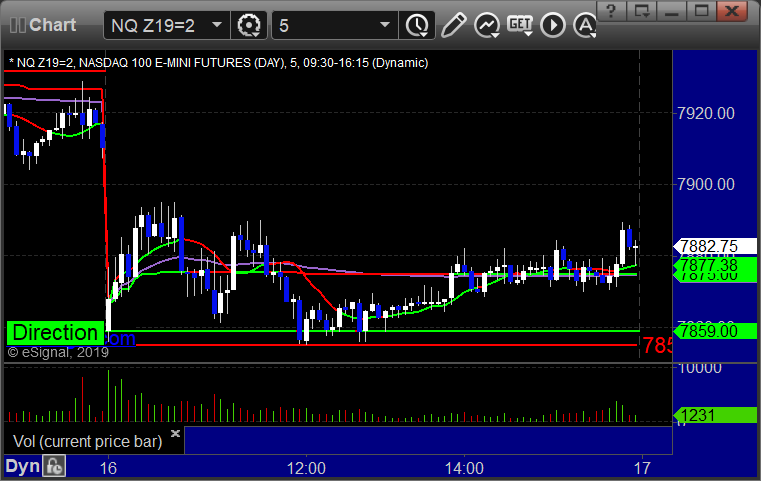Click the pop-out window icon
Viewport: 761px width, 481px height.
[x=641, y=11]
